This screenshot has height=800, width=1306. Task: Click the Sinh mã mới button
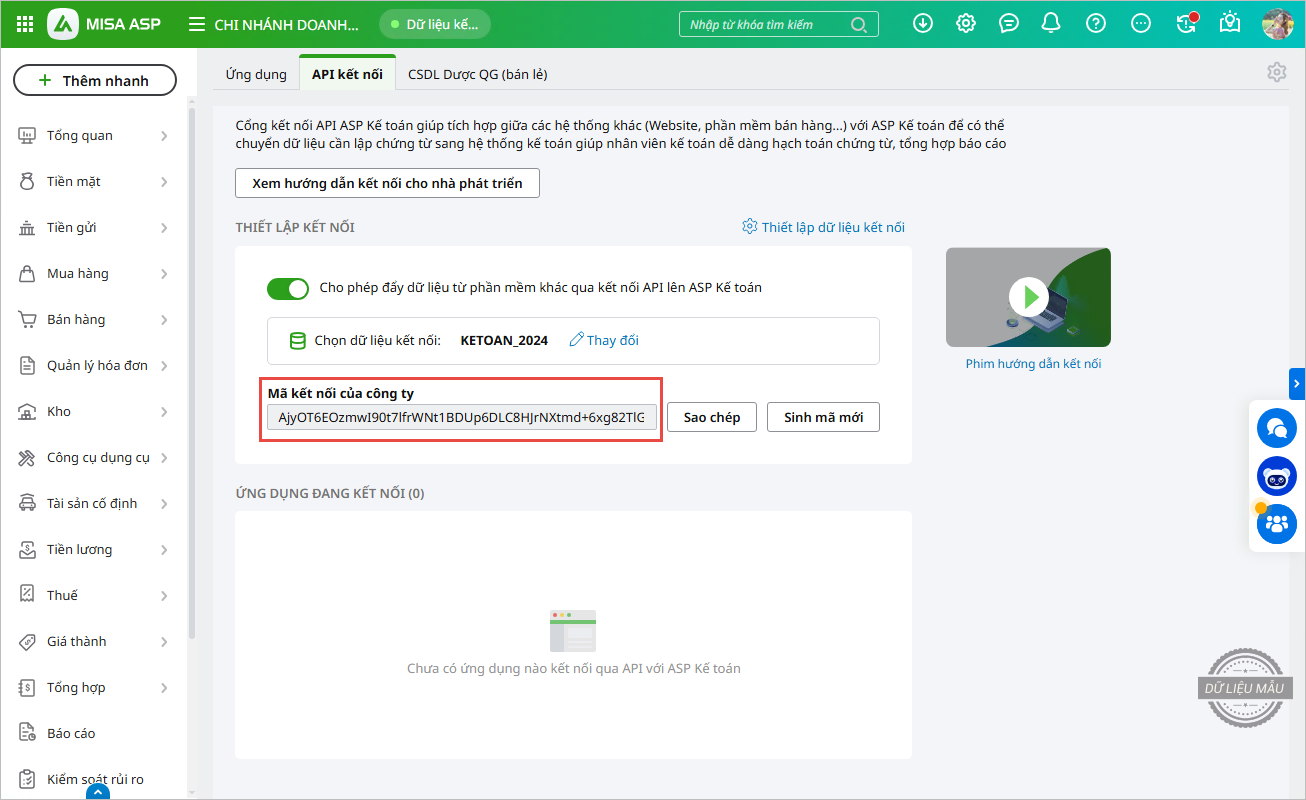[823, 417]
